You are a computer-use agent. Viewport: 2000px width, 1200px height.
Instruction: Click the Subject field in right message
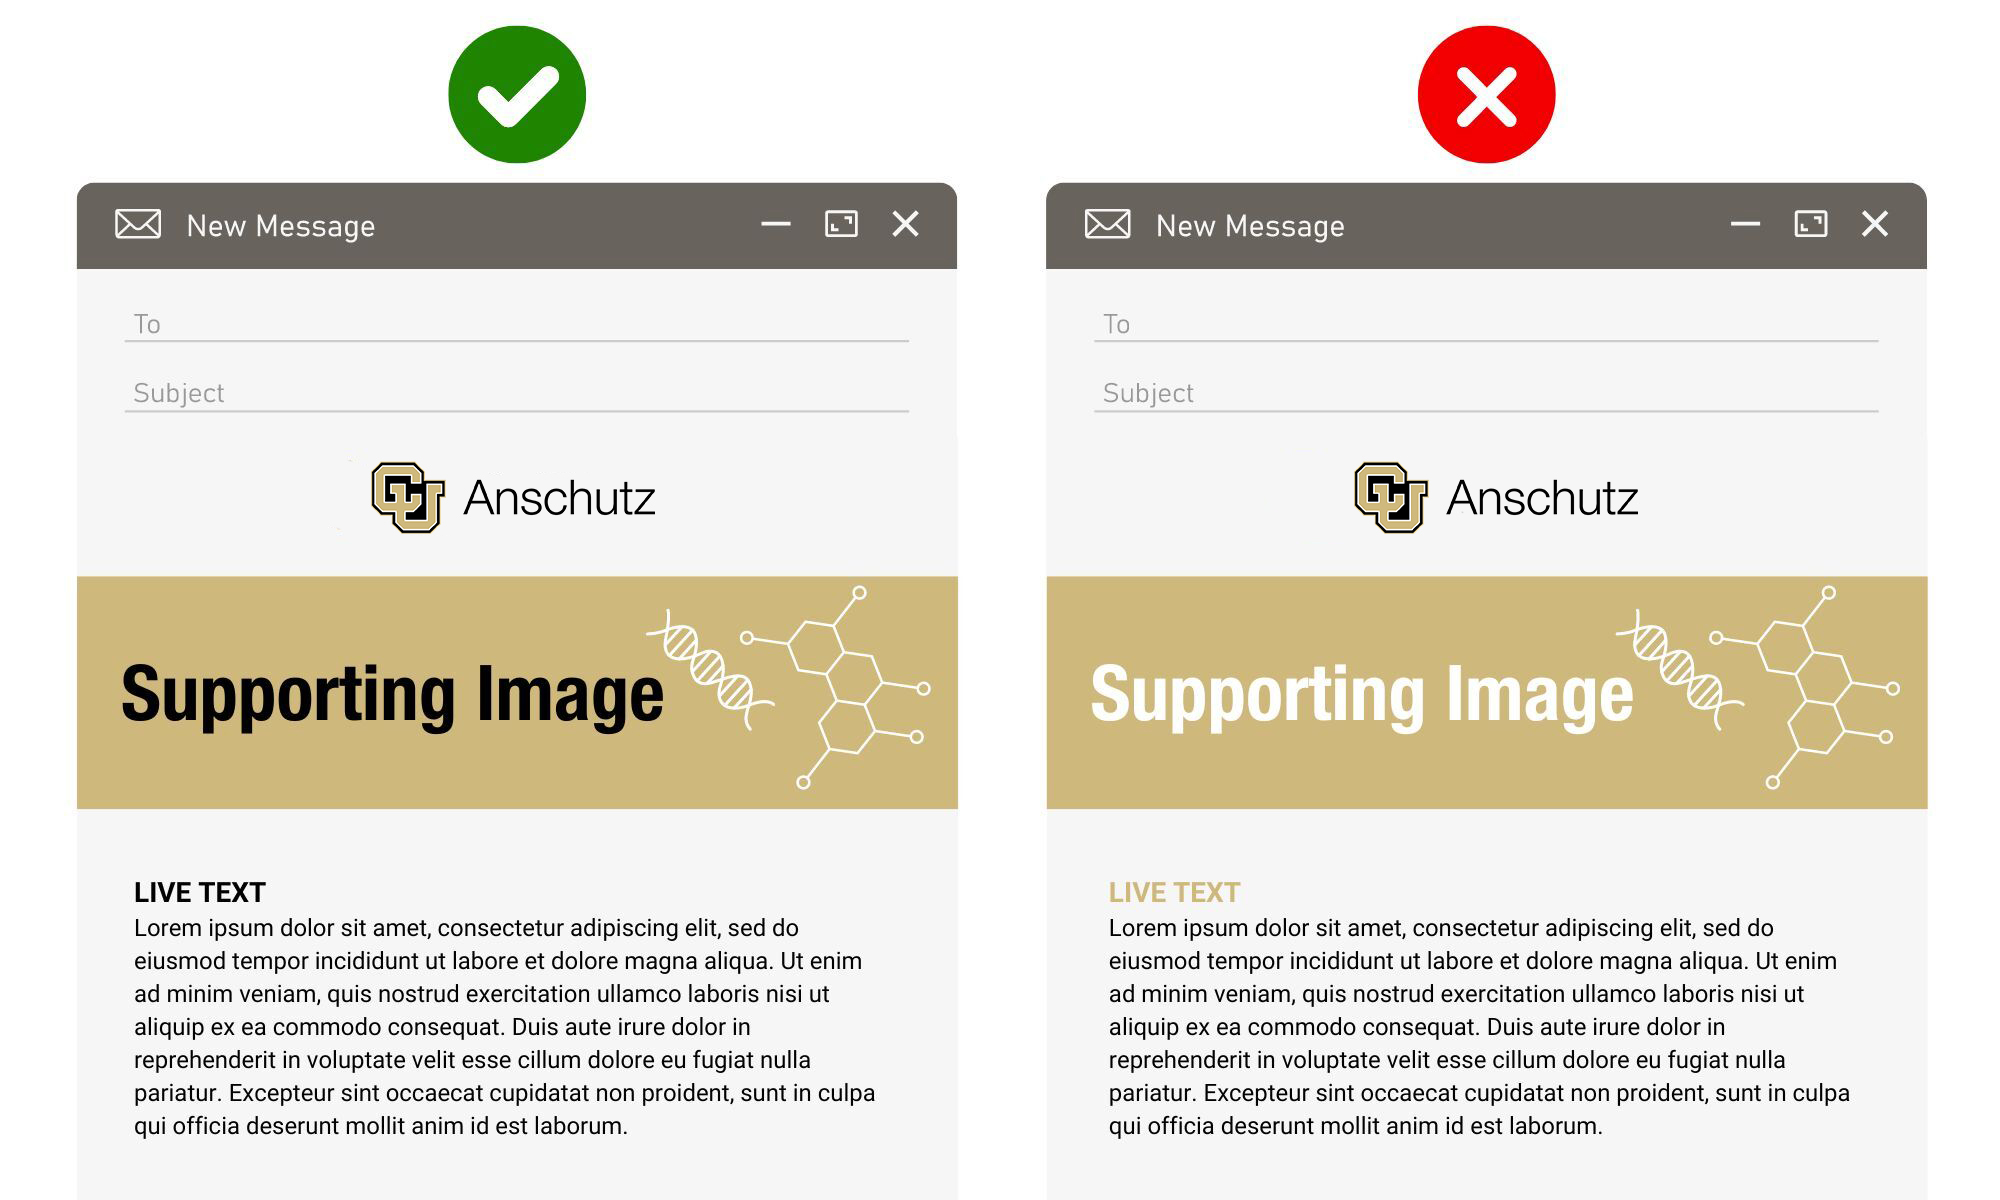point(1486,394)
